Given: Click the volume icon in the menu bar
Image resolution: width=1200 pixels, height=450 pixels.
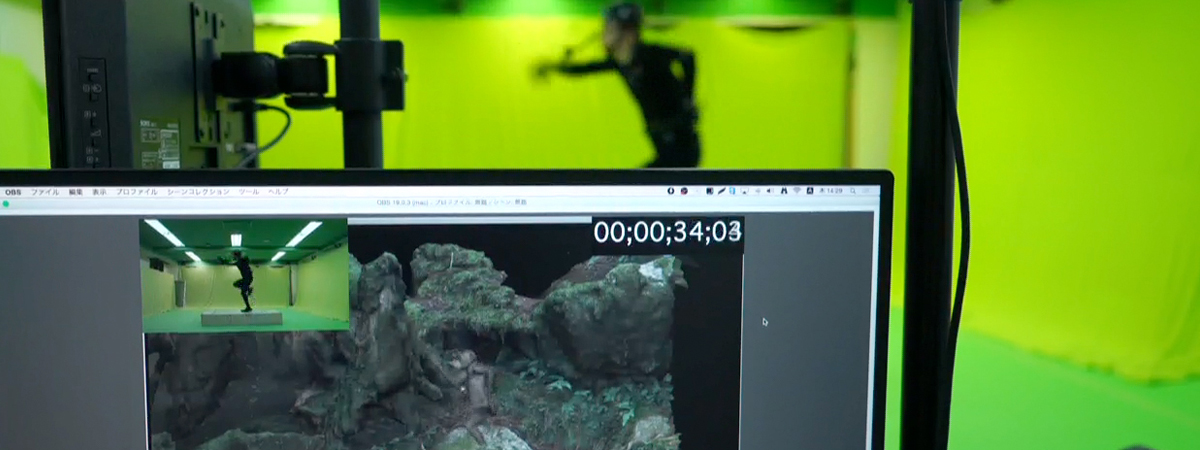Looking at the screenshot, I should coord(769,191).
